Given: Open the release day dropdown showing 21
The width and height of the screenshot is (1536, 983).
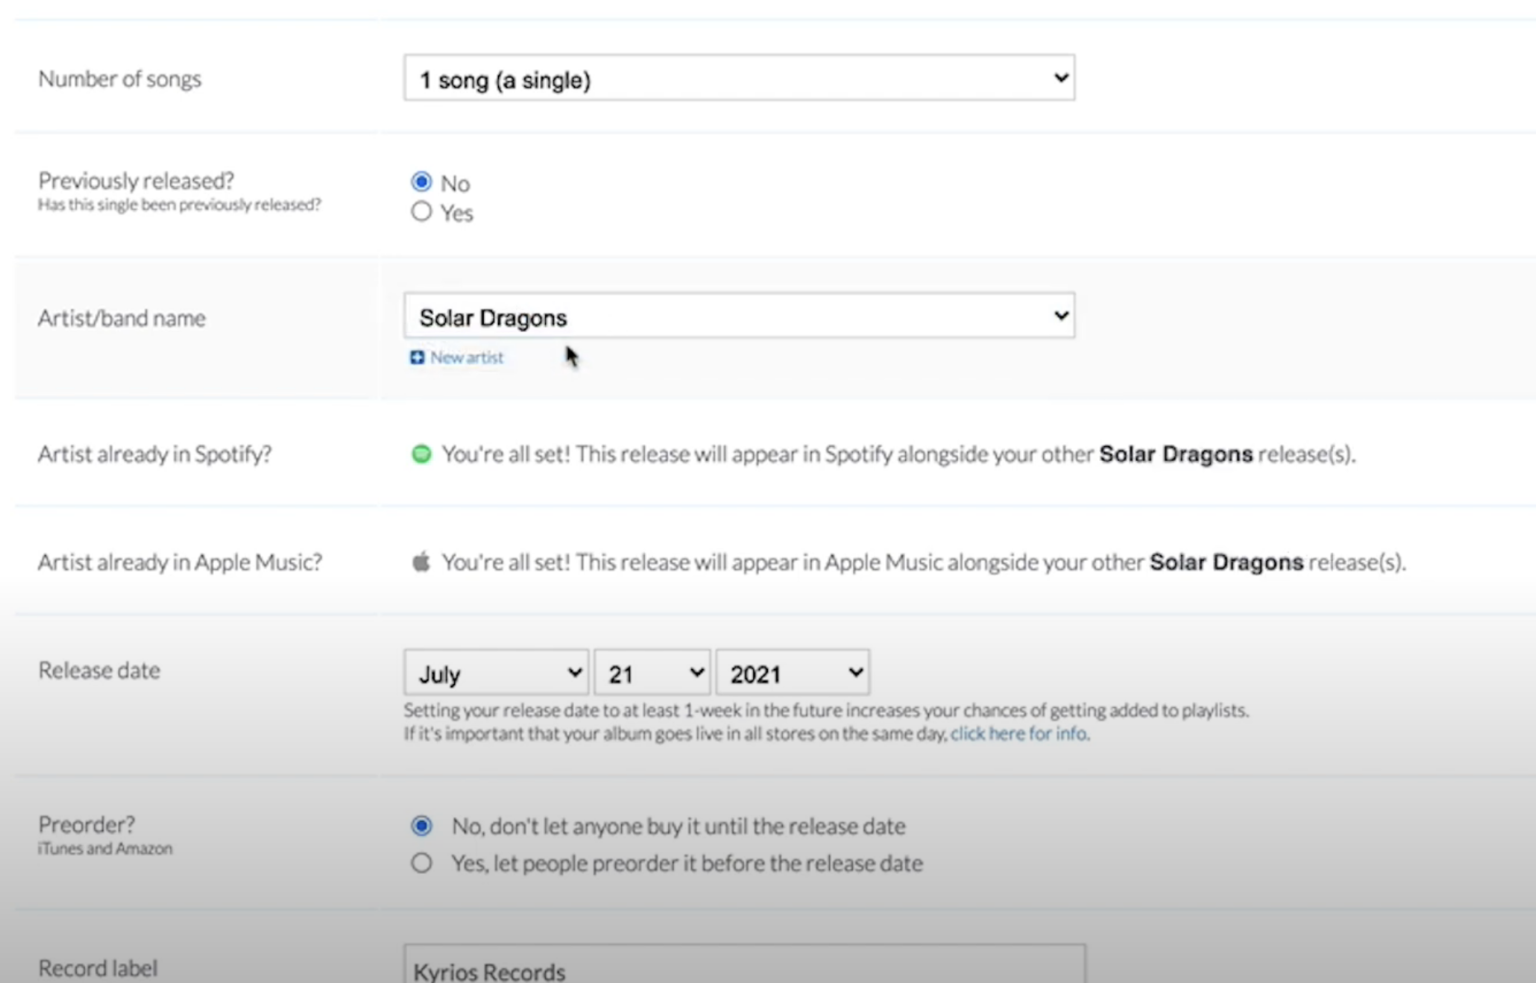Looking at the screenshot, I should (652, 673).
